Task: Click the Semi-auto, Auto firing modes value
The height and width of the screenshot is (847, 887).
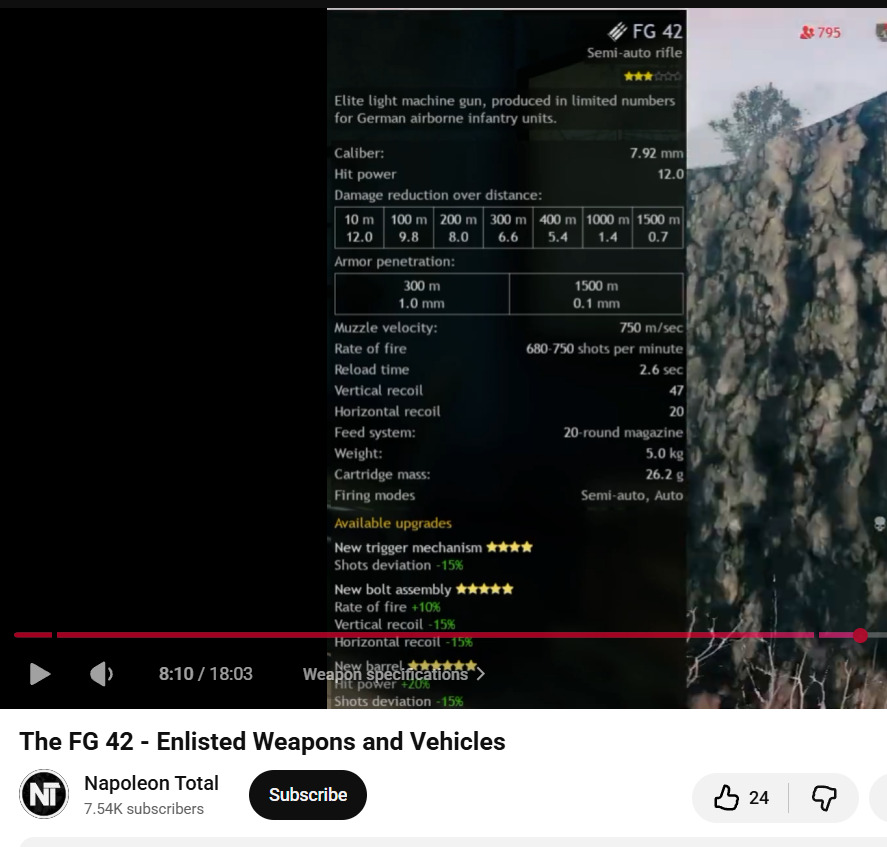Action: click(632, 496)
